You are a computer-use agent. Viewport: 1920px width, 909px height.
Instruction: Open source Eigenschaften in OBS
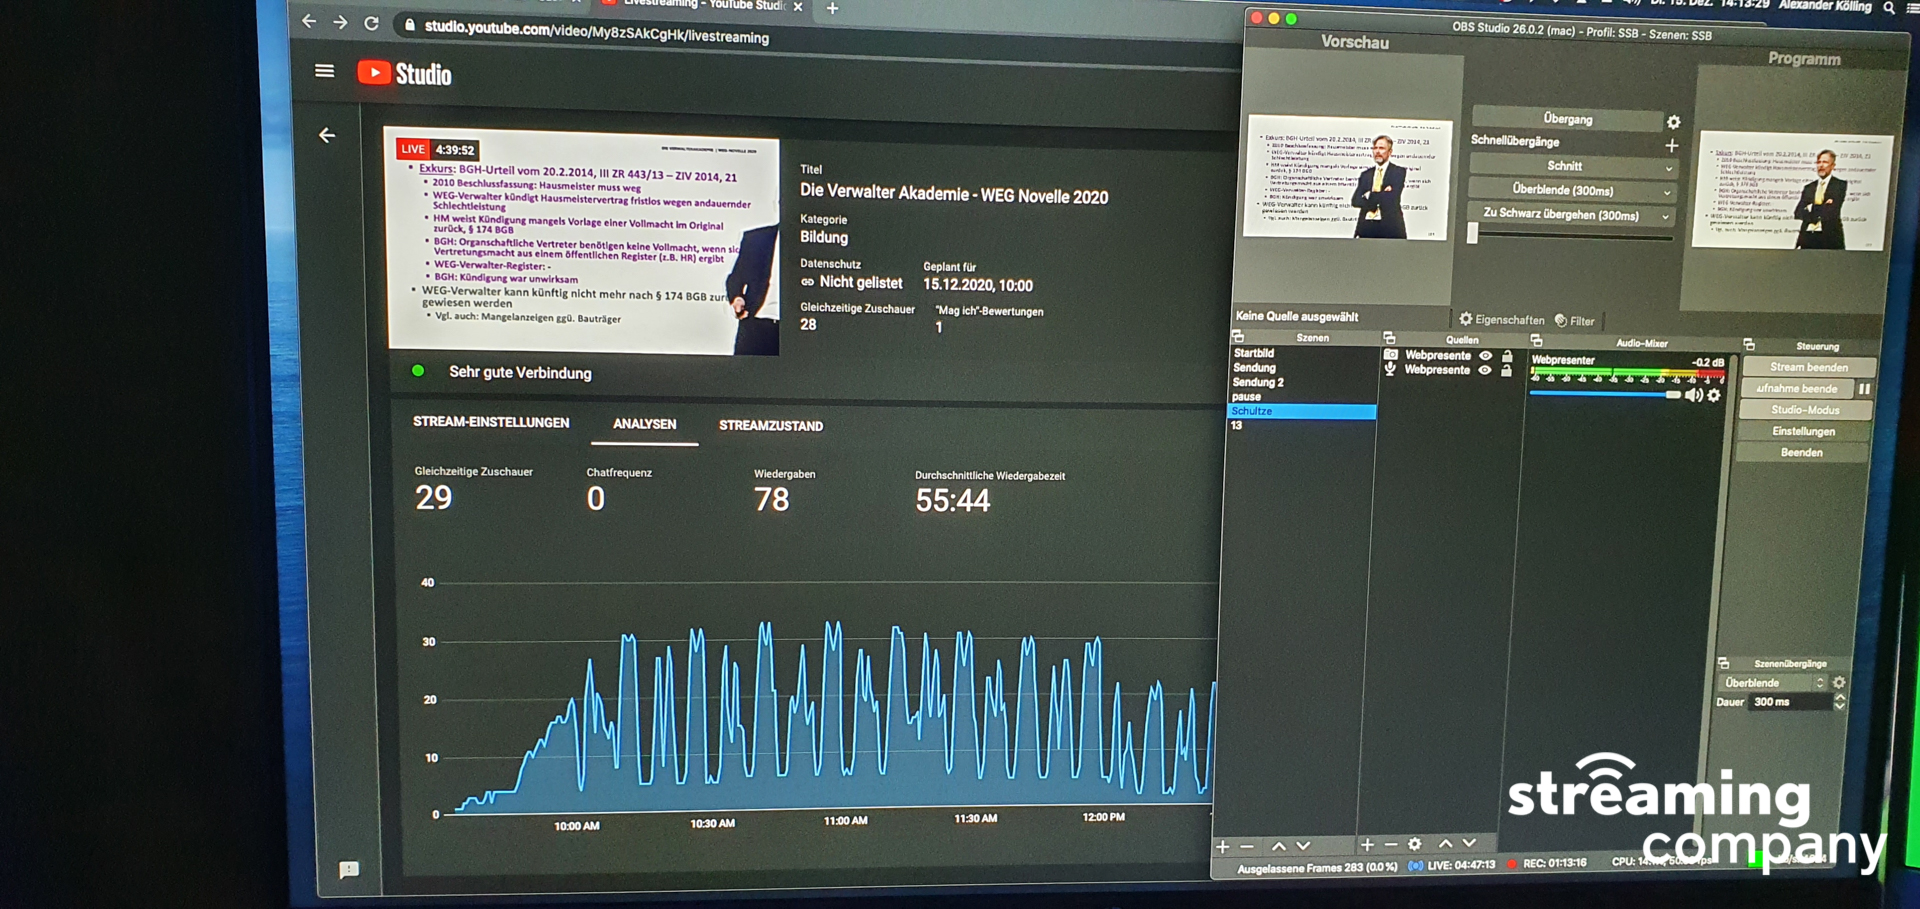pyautogui.click(x=1501, y=320)
